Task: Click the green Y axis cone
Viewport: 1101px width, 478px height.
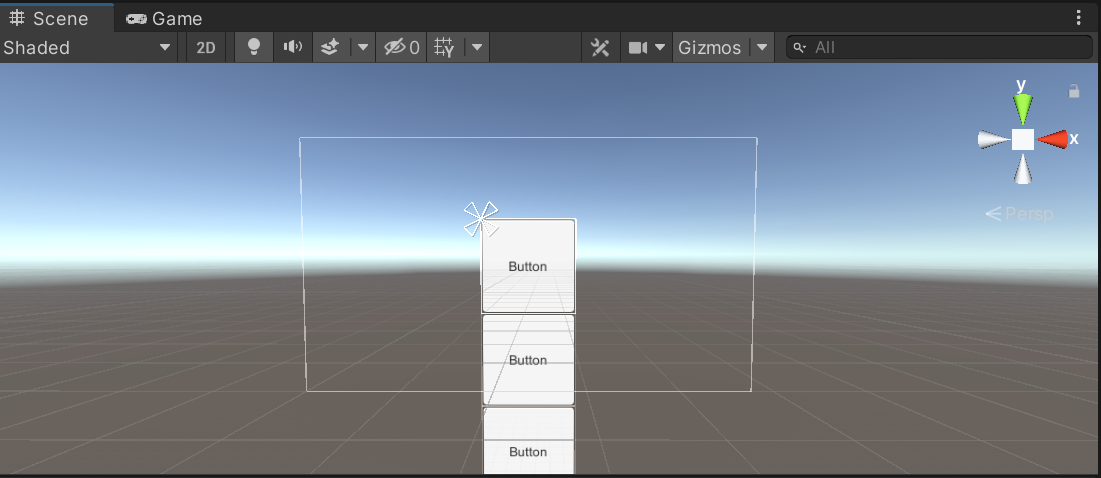Action: [1023, 108]
